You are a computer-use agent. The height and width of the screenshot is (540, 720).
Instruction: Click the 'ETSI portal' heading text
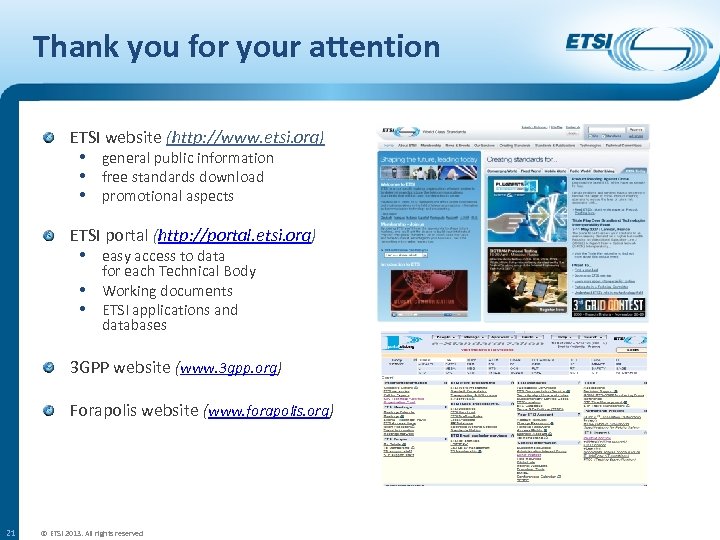tap(109, 236)
